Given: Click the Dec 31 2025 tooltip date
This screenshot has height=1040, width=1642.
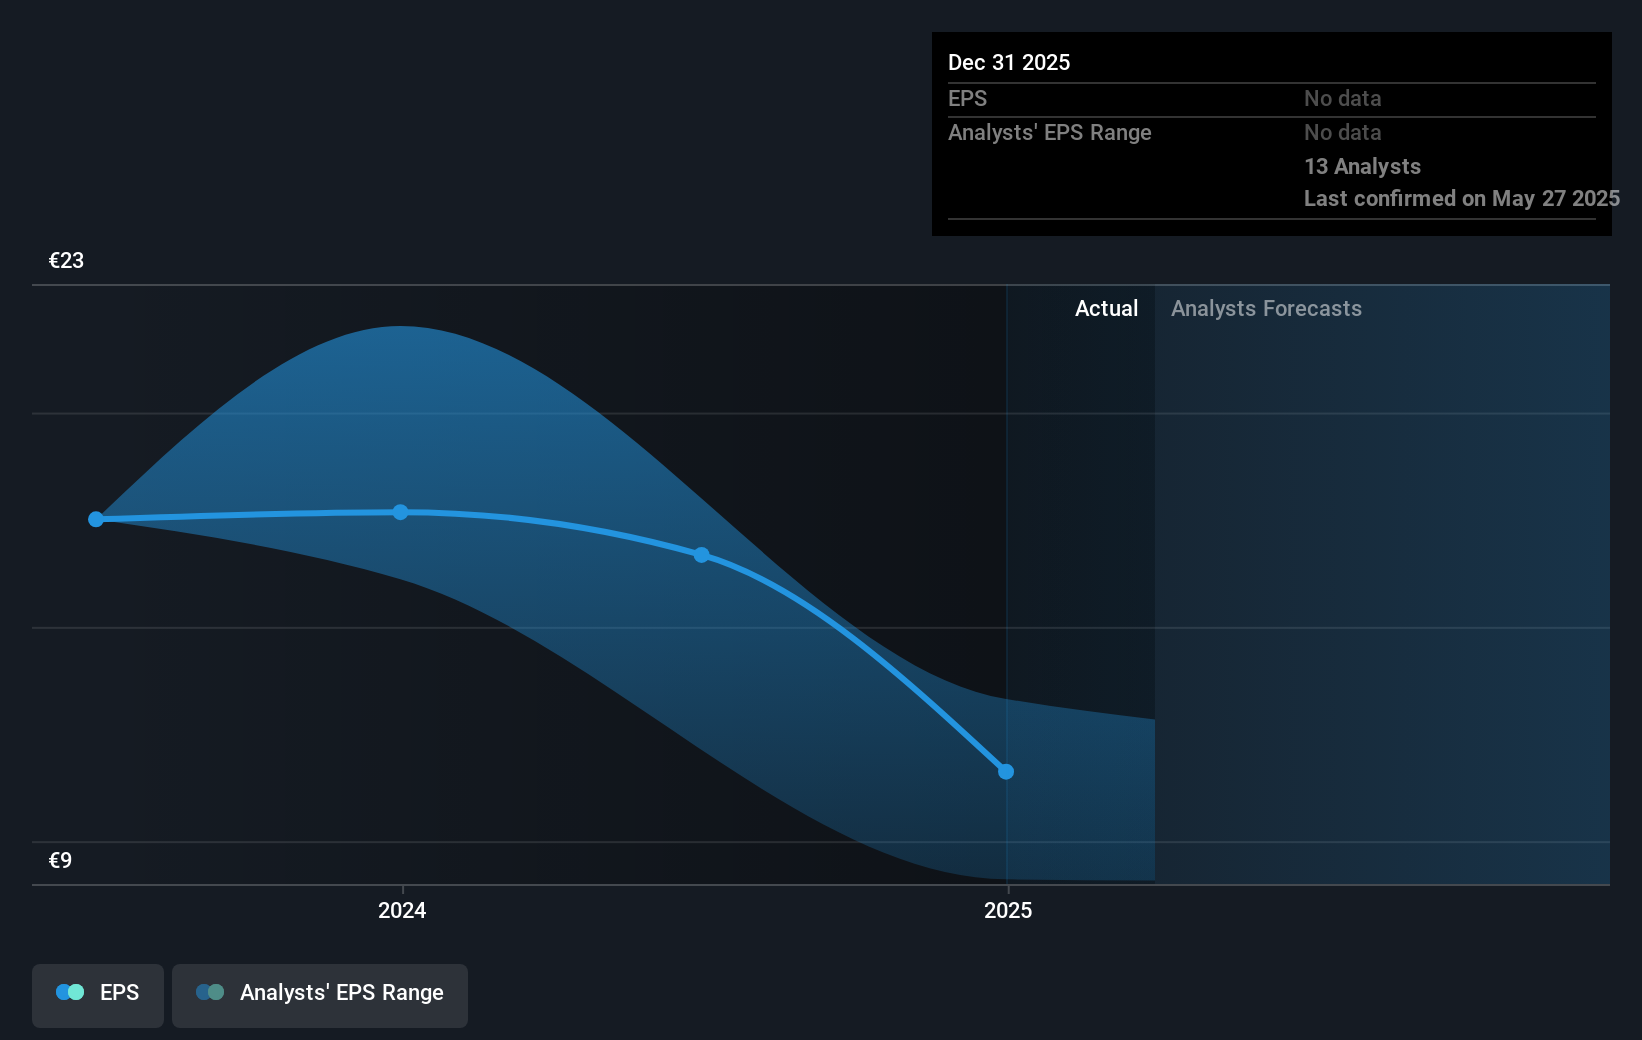Looking at the screenshot, I should [1009, 62].
